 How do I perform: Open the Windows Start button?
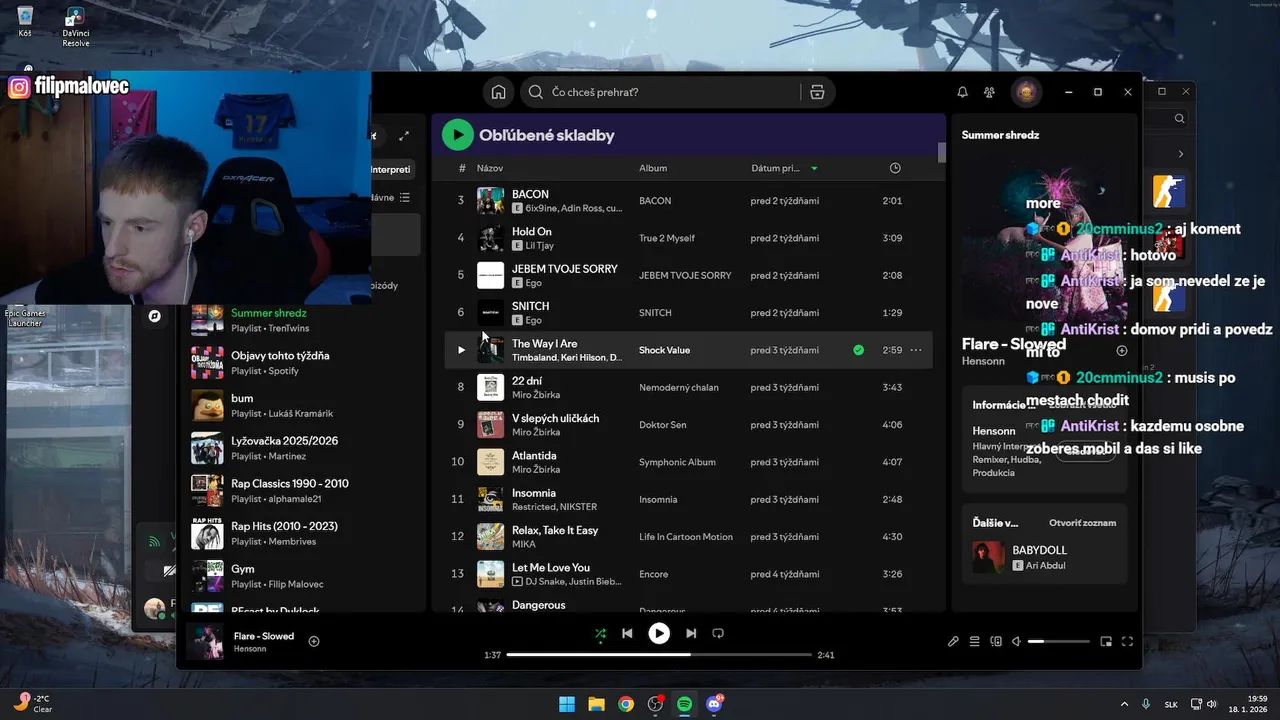[x=567, y=704]
